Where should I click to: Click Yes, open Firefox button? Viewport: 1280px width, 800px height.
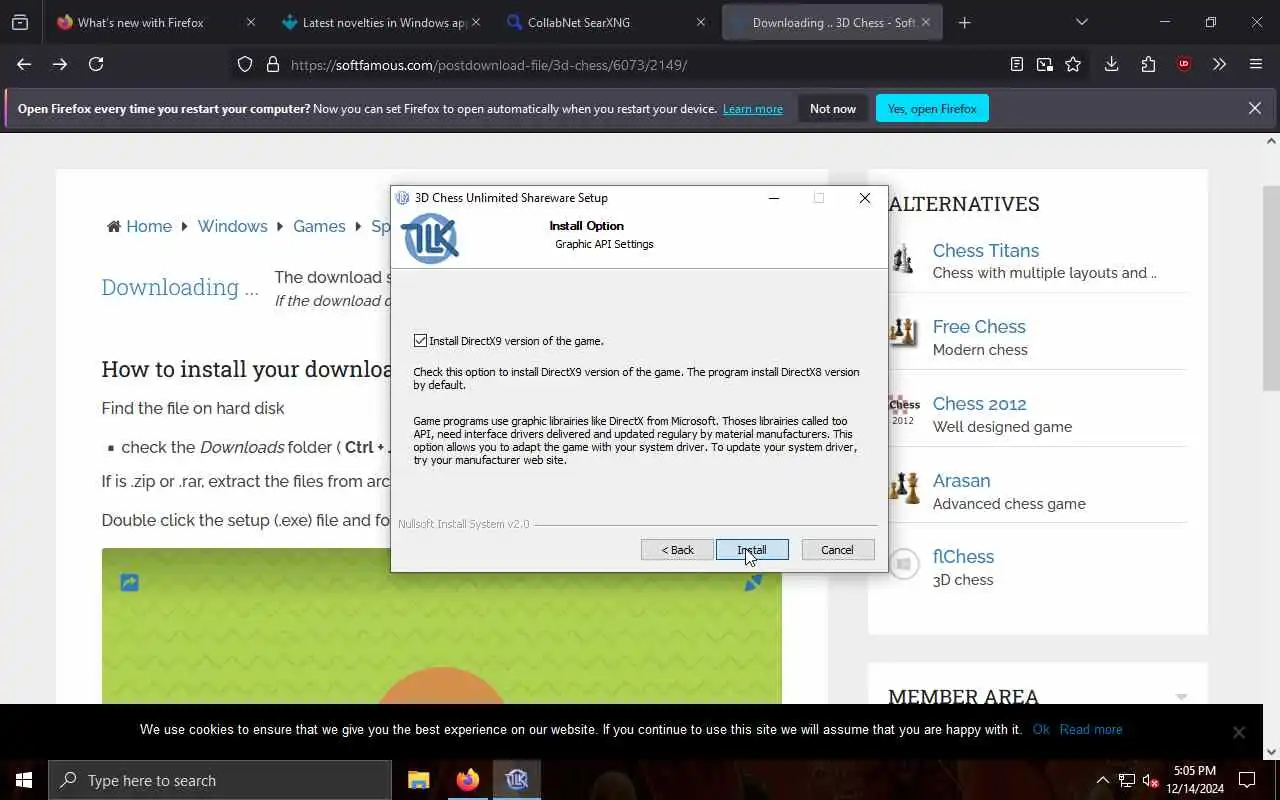[932, 109]
